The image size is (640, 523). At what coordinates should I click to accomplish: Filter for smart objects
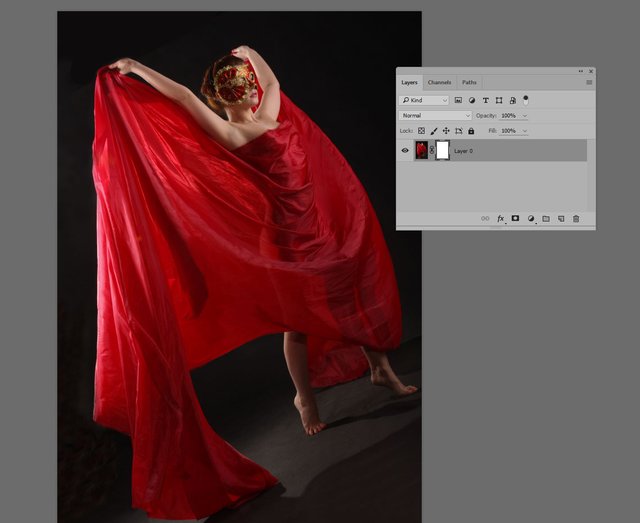pyautogui.click(x=513, y=100)
